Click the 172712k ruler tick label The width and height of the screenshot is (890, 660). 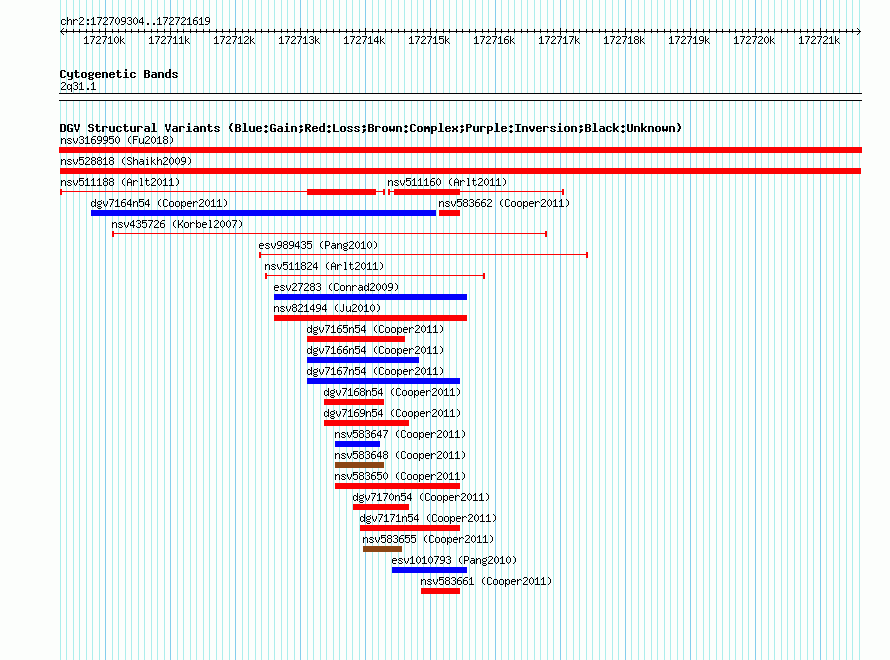pyautogui.click(x=234, y=40)
